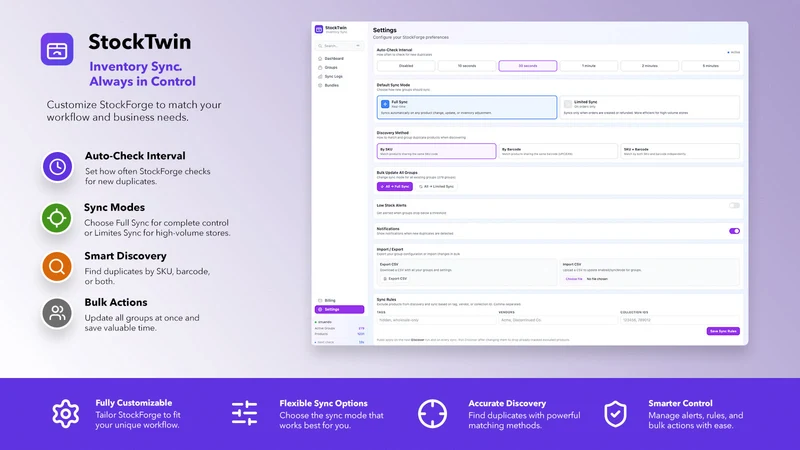Click the Vendors input field
Screen dimensions: 800x450
tap(558, 320)
